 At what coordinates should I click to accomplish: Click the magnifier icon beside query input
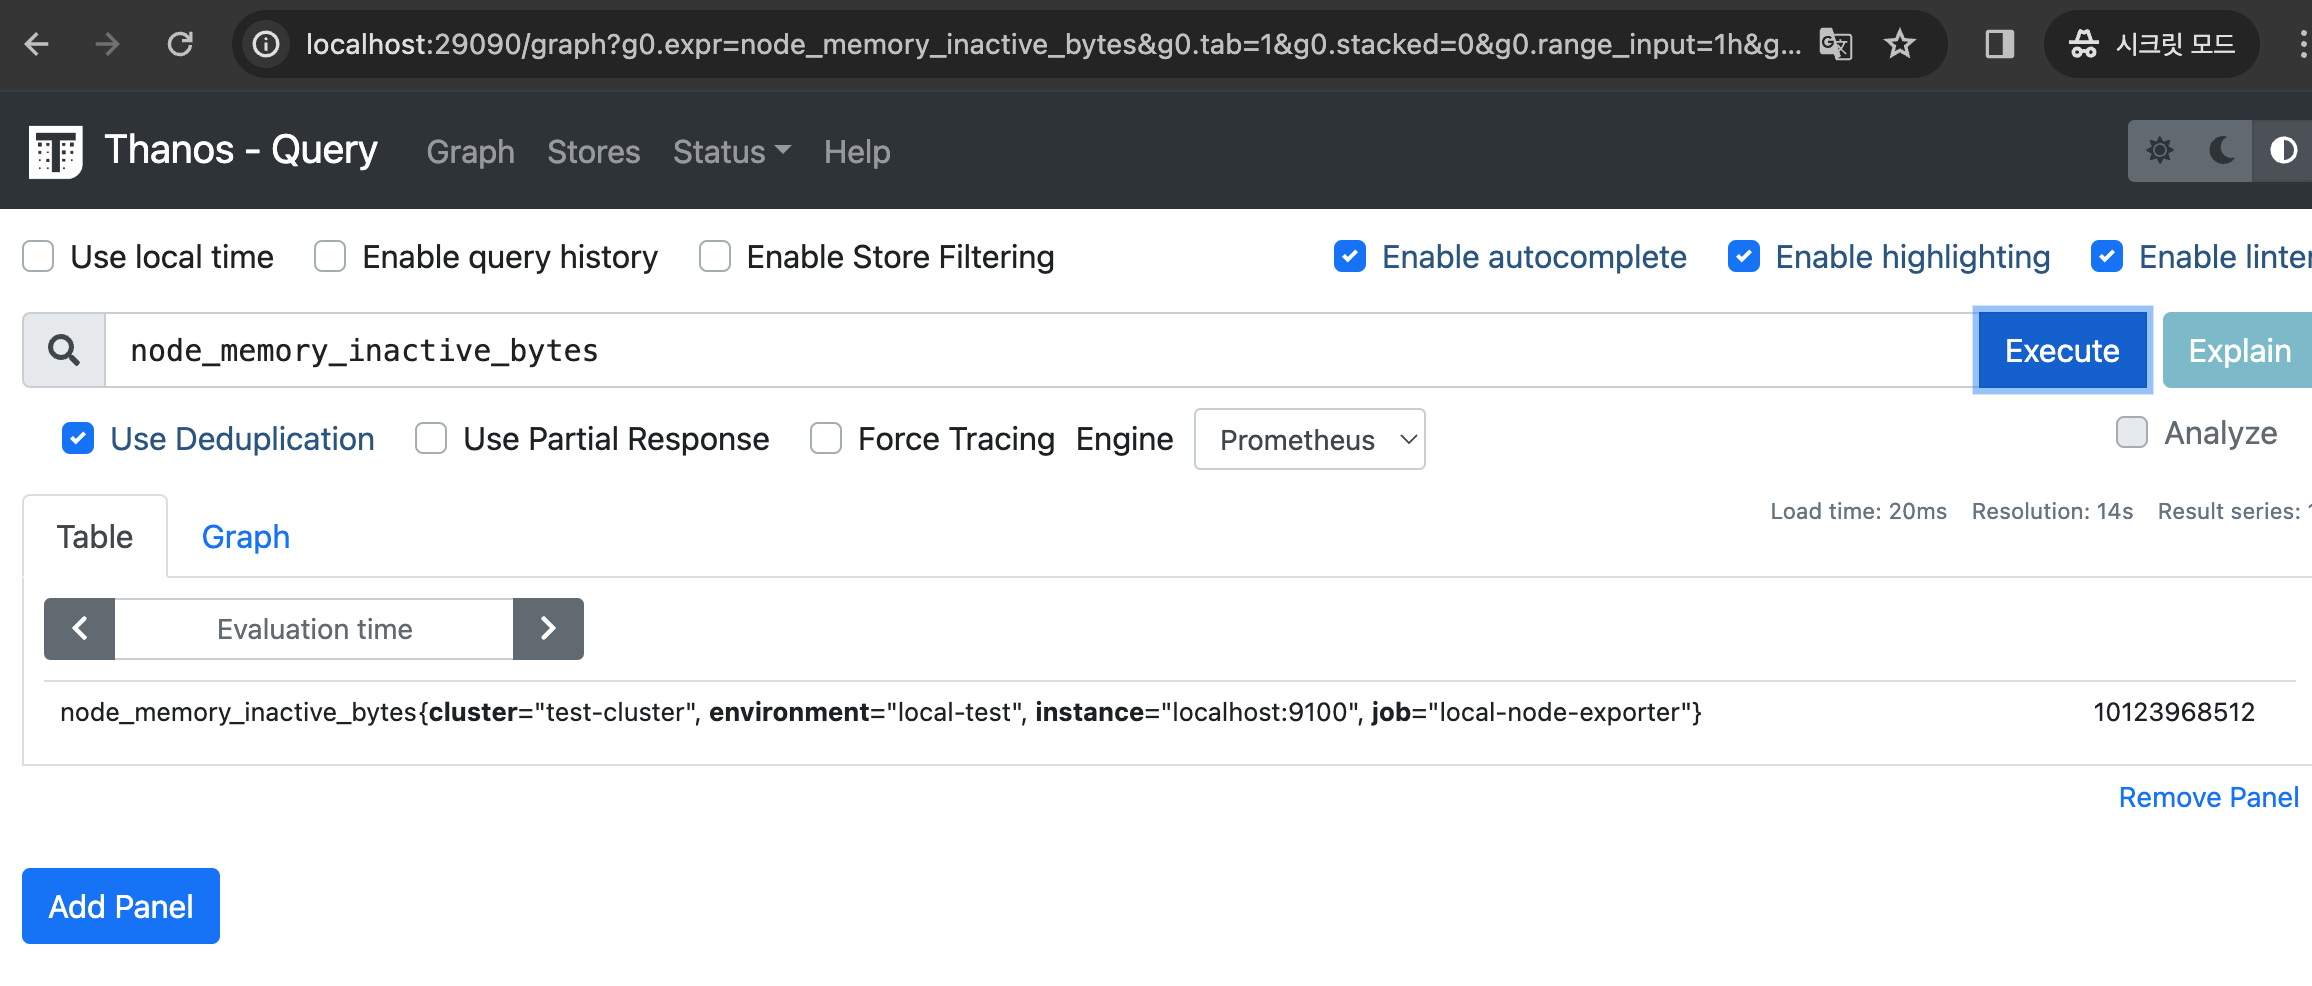coord(64,350)
